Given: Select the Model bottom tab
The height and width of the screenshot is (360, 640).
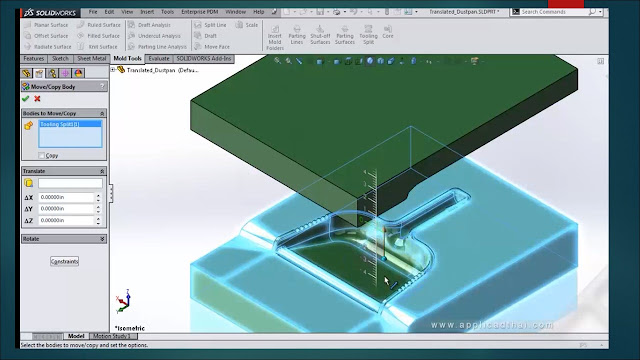Looking at the screenshot, I should 76,336.
